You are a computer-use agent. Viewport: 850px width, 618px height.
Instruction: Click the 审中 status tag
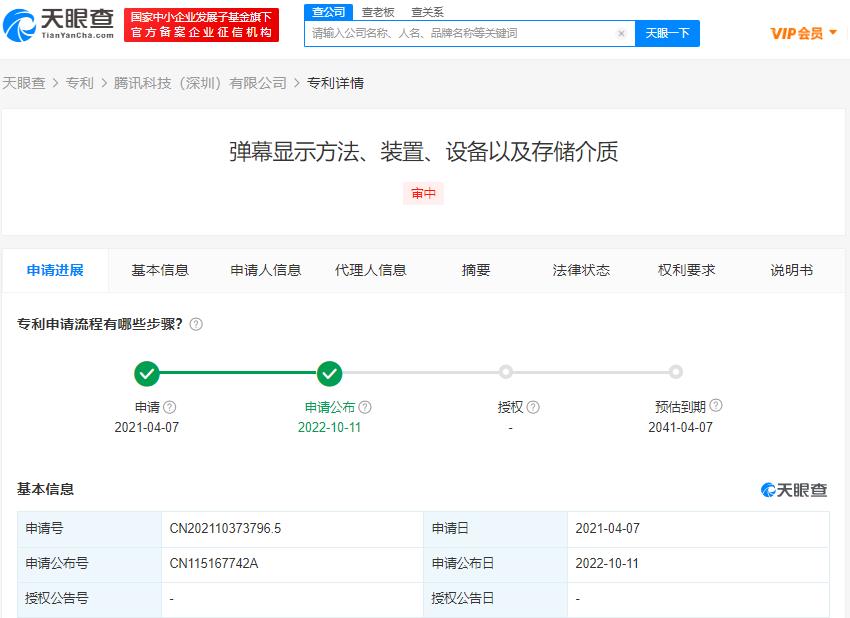tap(423, 194)
